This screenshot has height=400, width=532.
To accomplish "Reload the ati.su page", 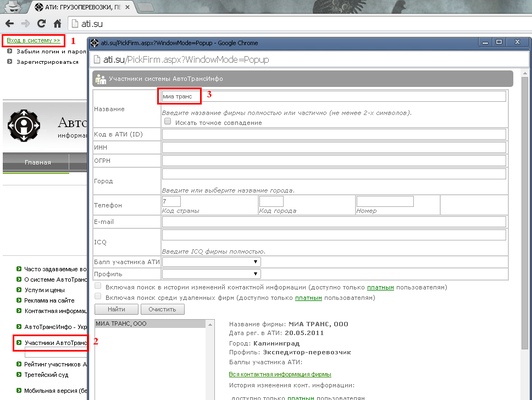I will click(x=41, y=23).
